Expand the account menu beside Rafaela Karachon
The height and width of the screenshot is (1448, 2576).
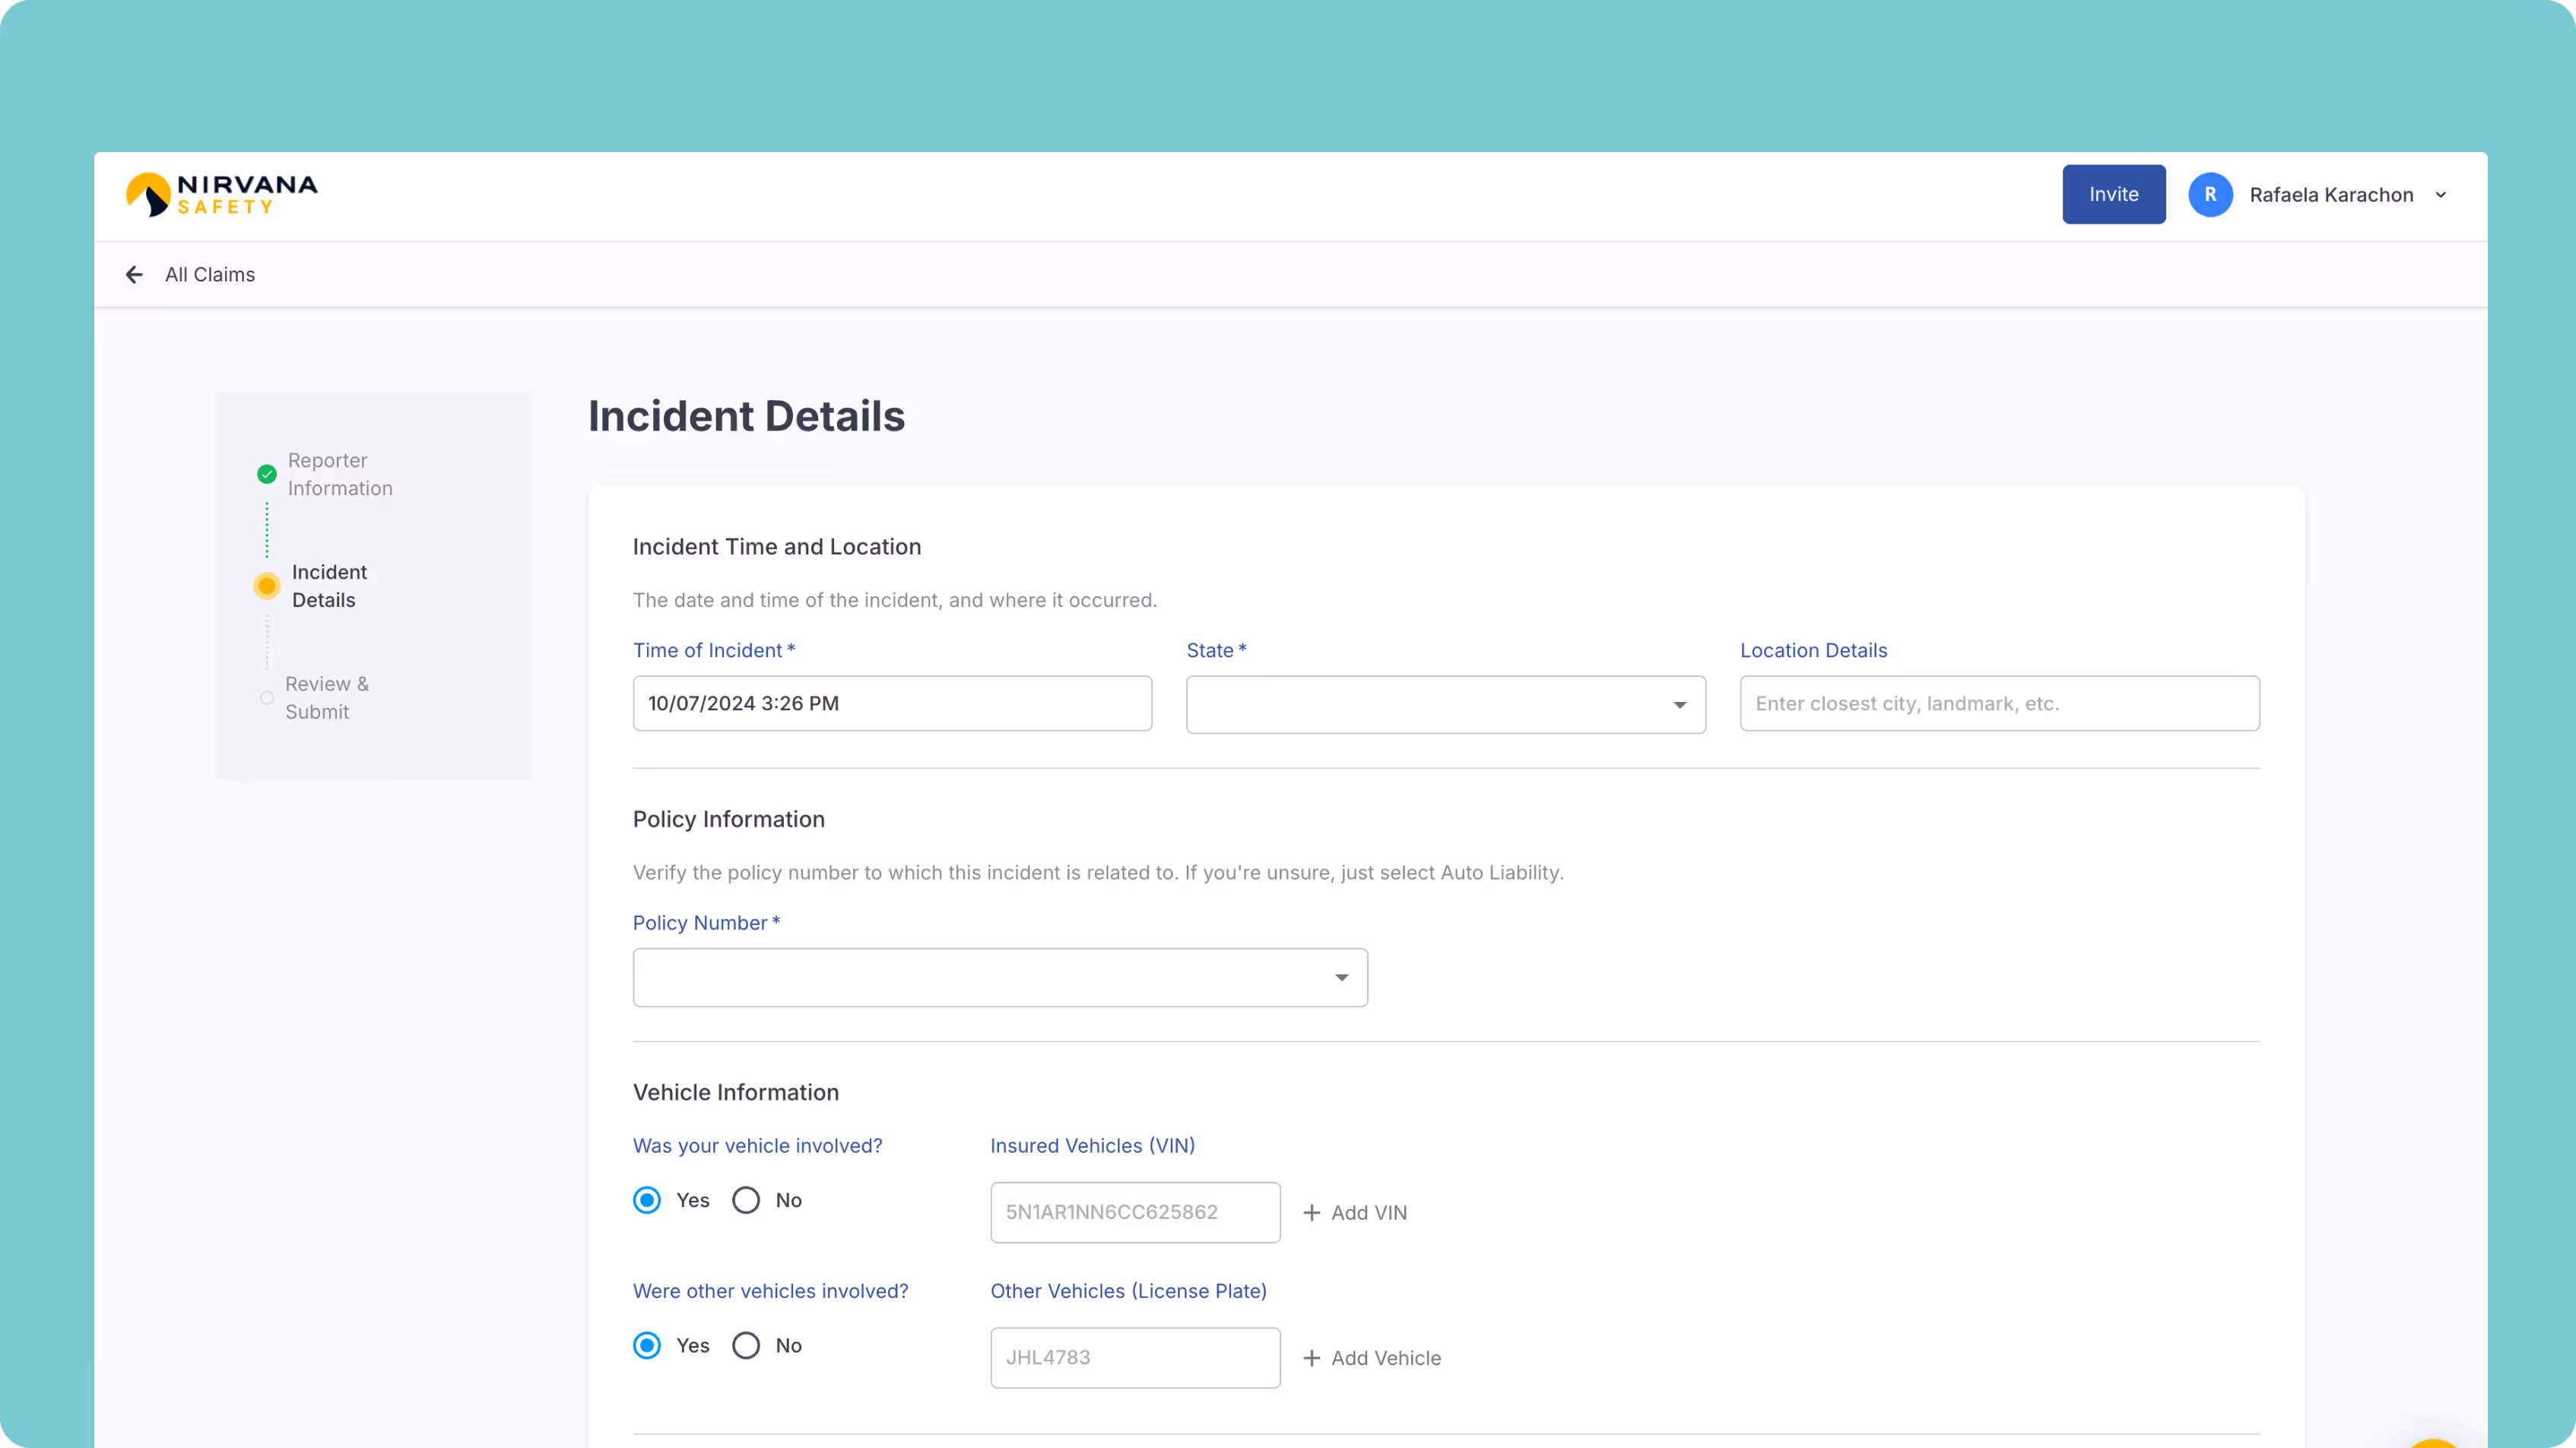point(2442,194)
